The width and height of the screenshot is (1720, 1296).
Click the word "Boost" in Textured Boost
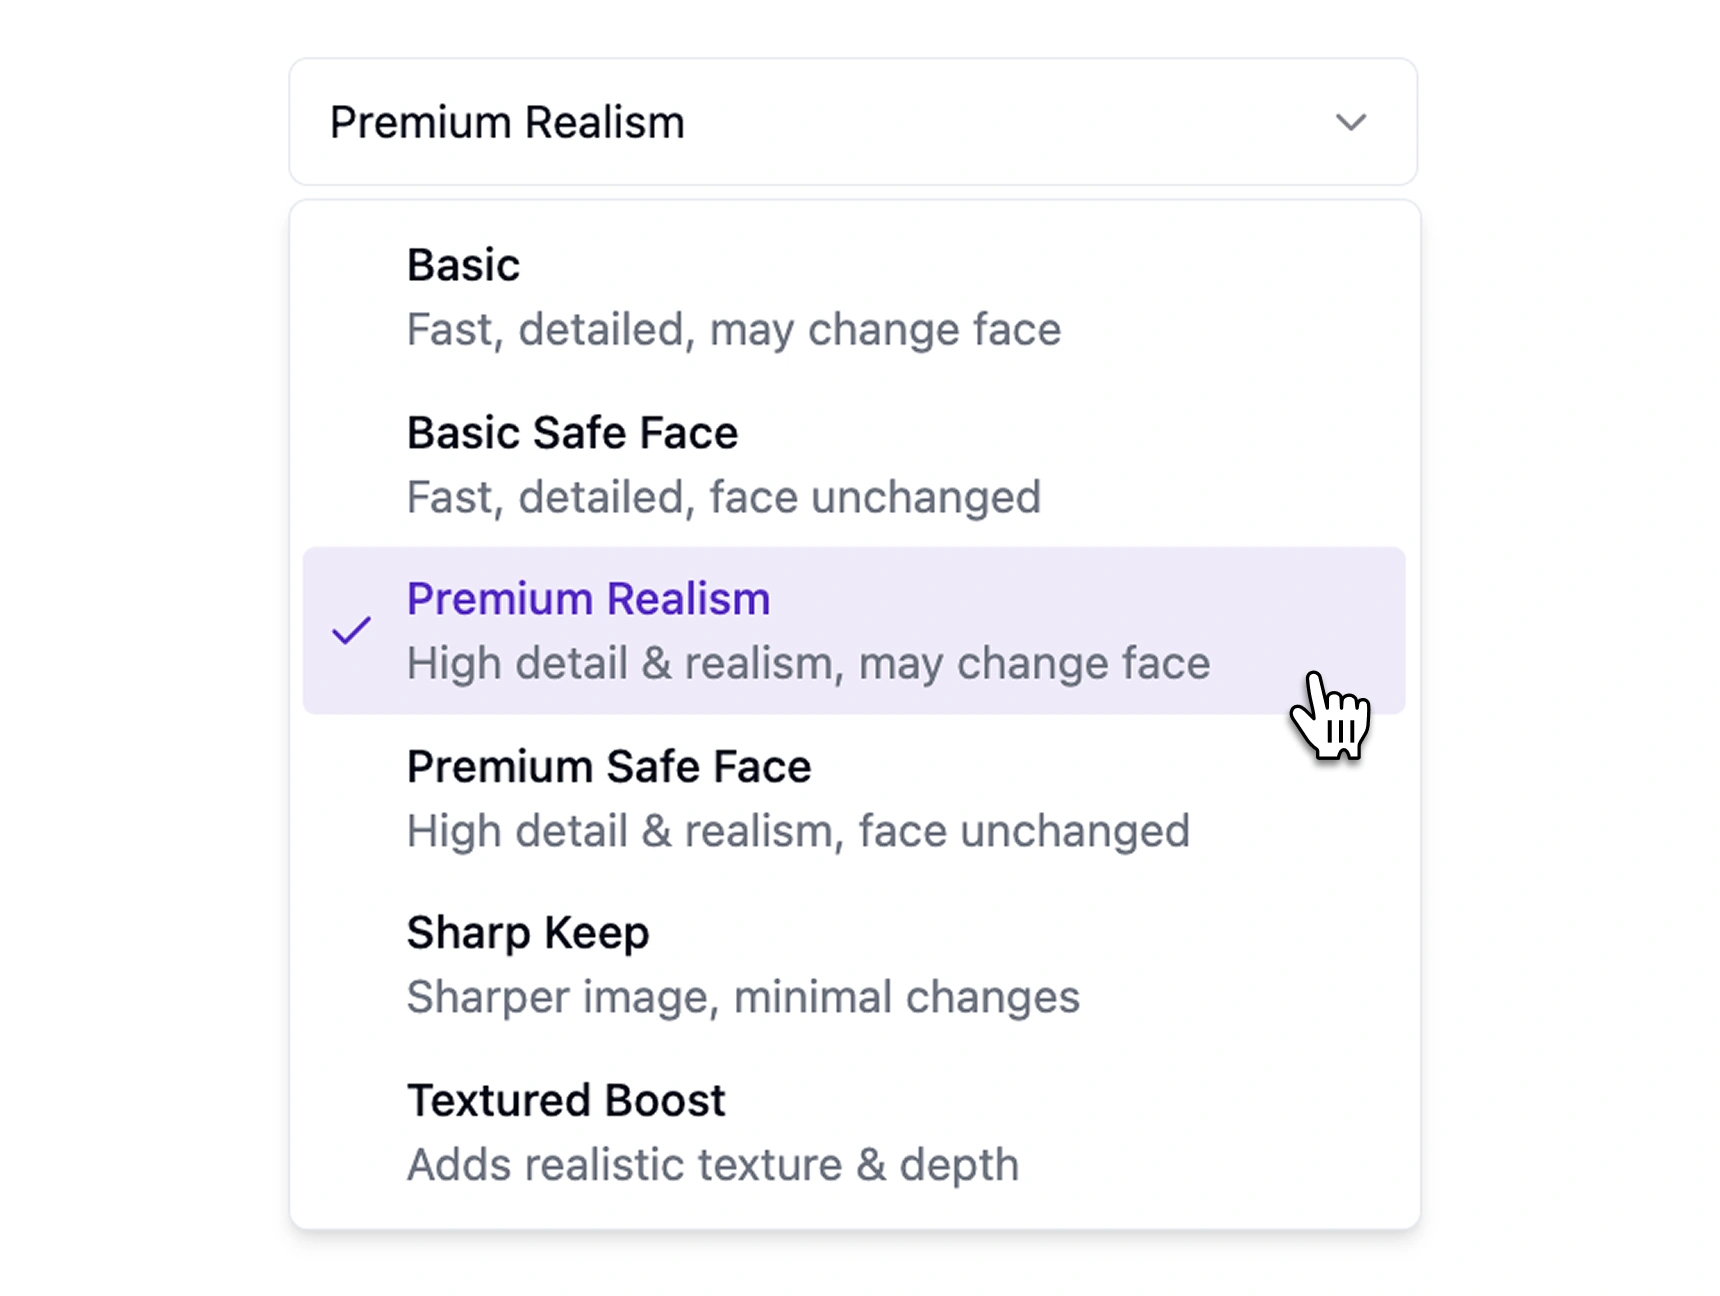click(664, 1101)
